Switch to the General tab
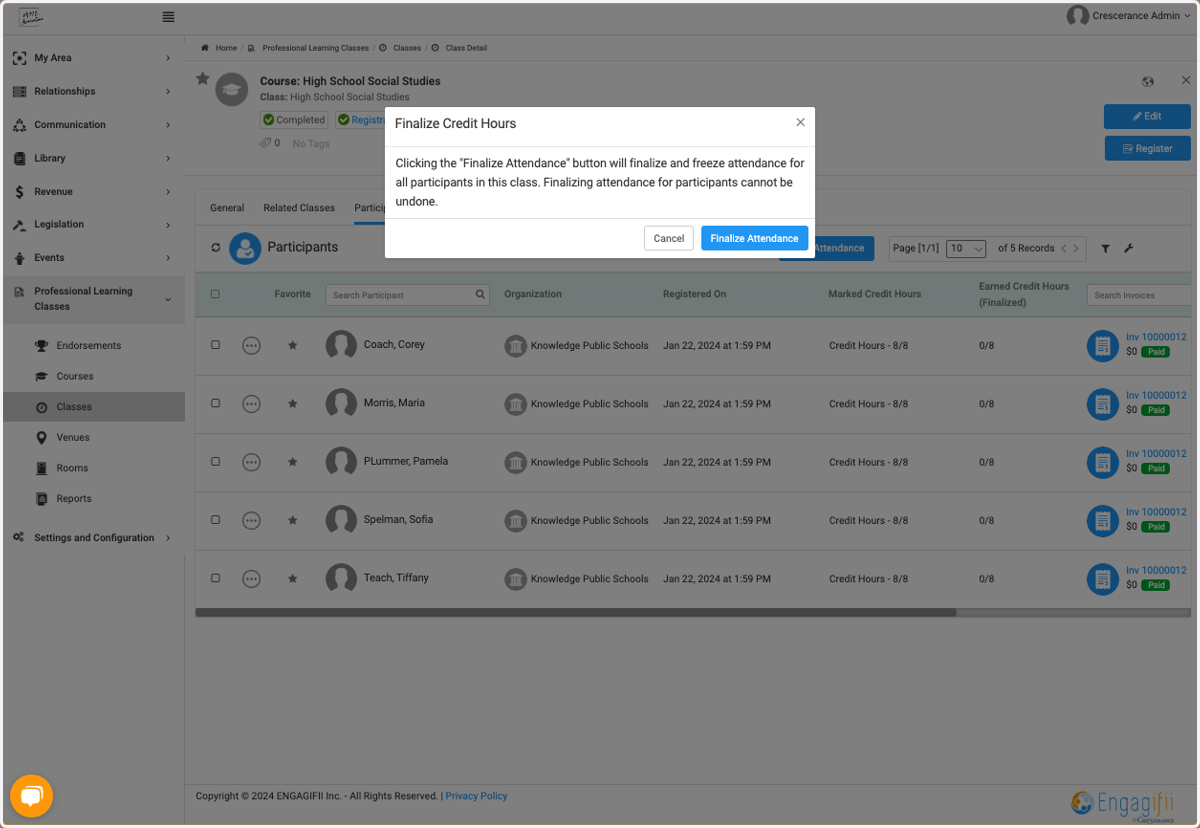The width and height of the screenshot is (1200, 828). [x=227, y=208]
